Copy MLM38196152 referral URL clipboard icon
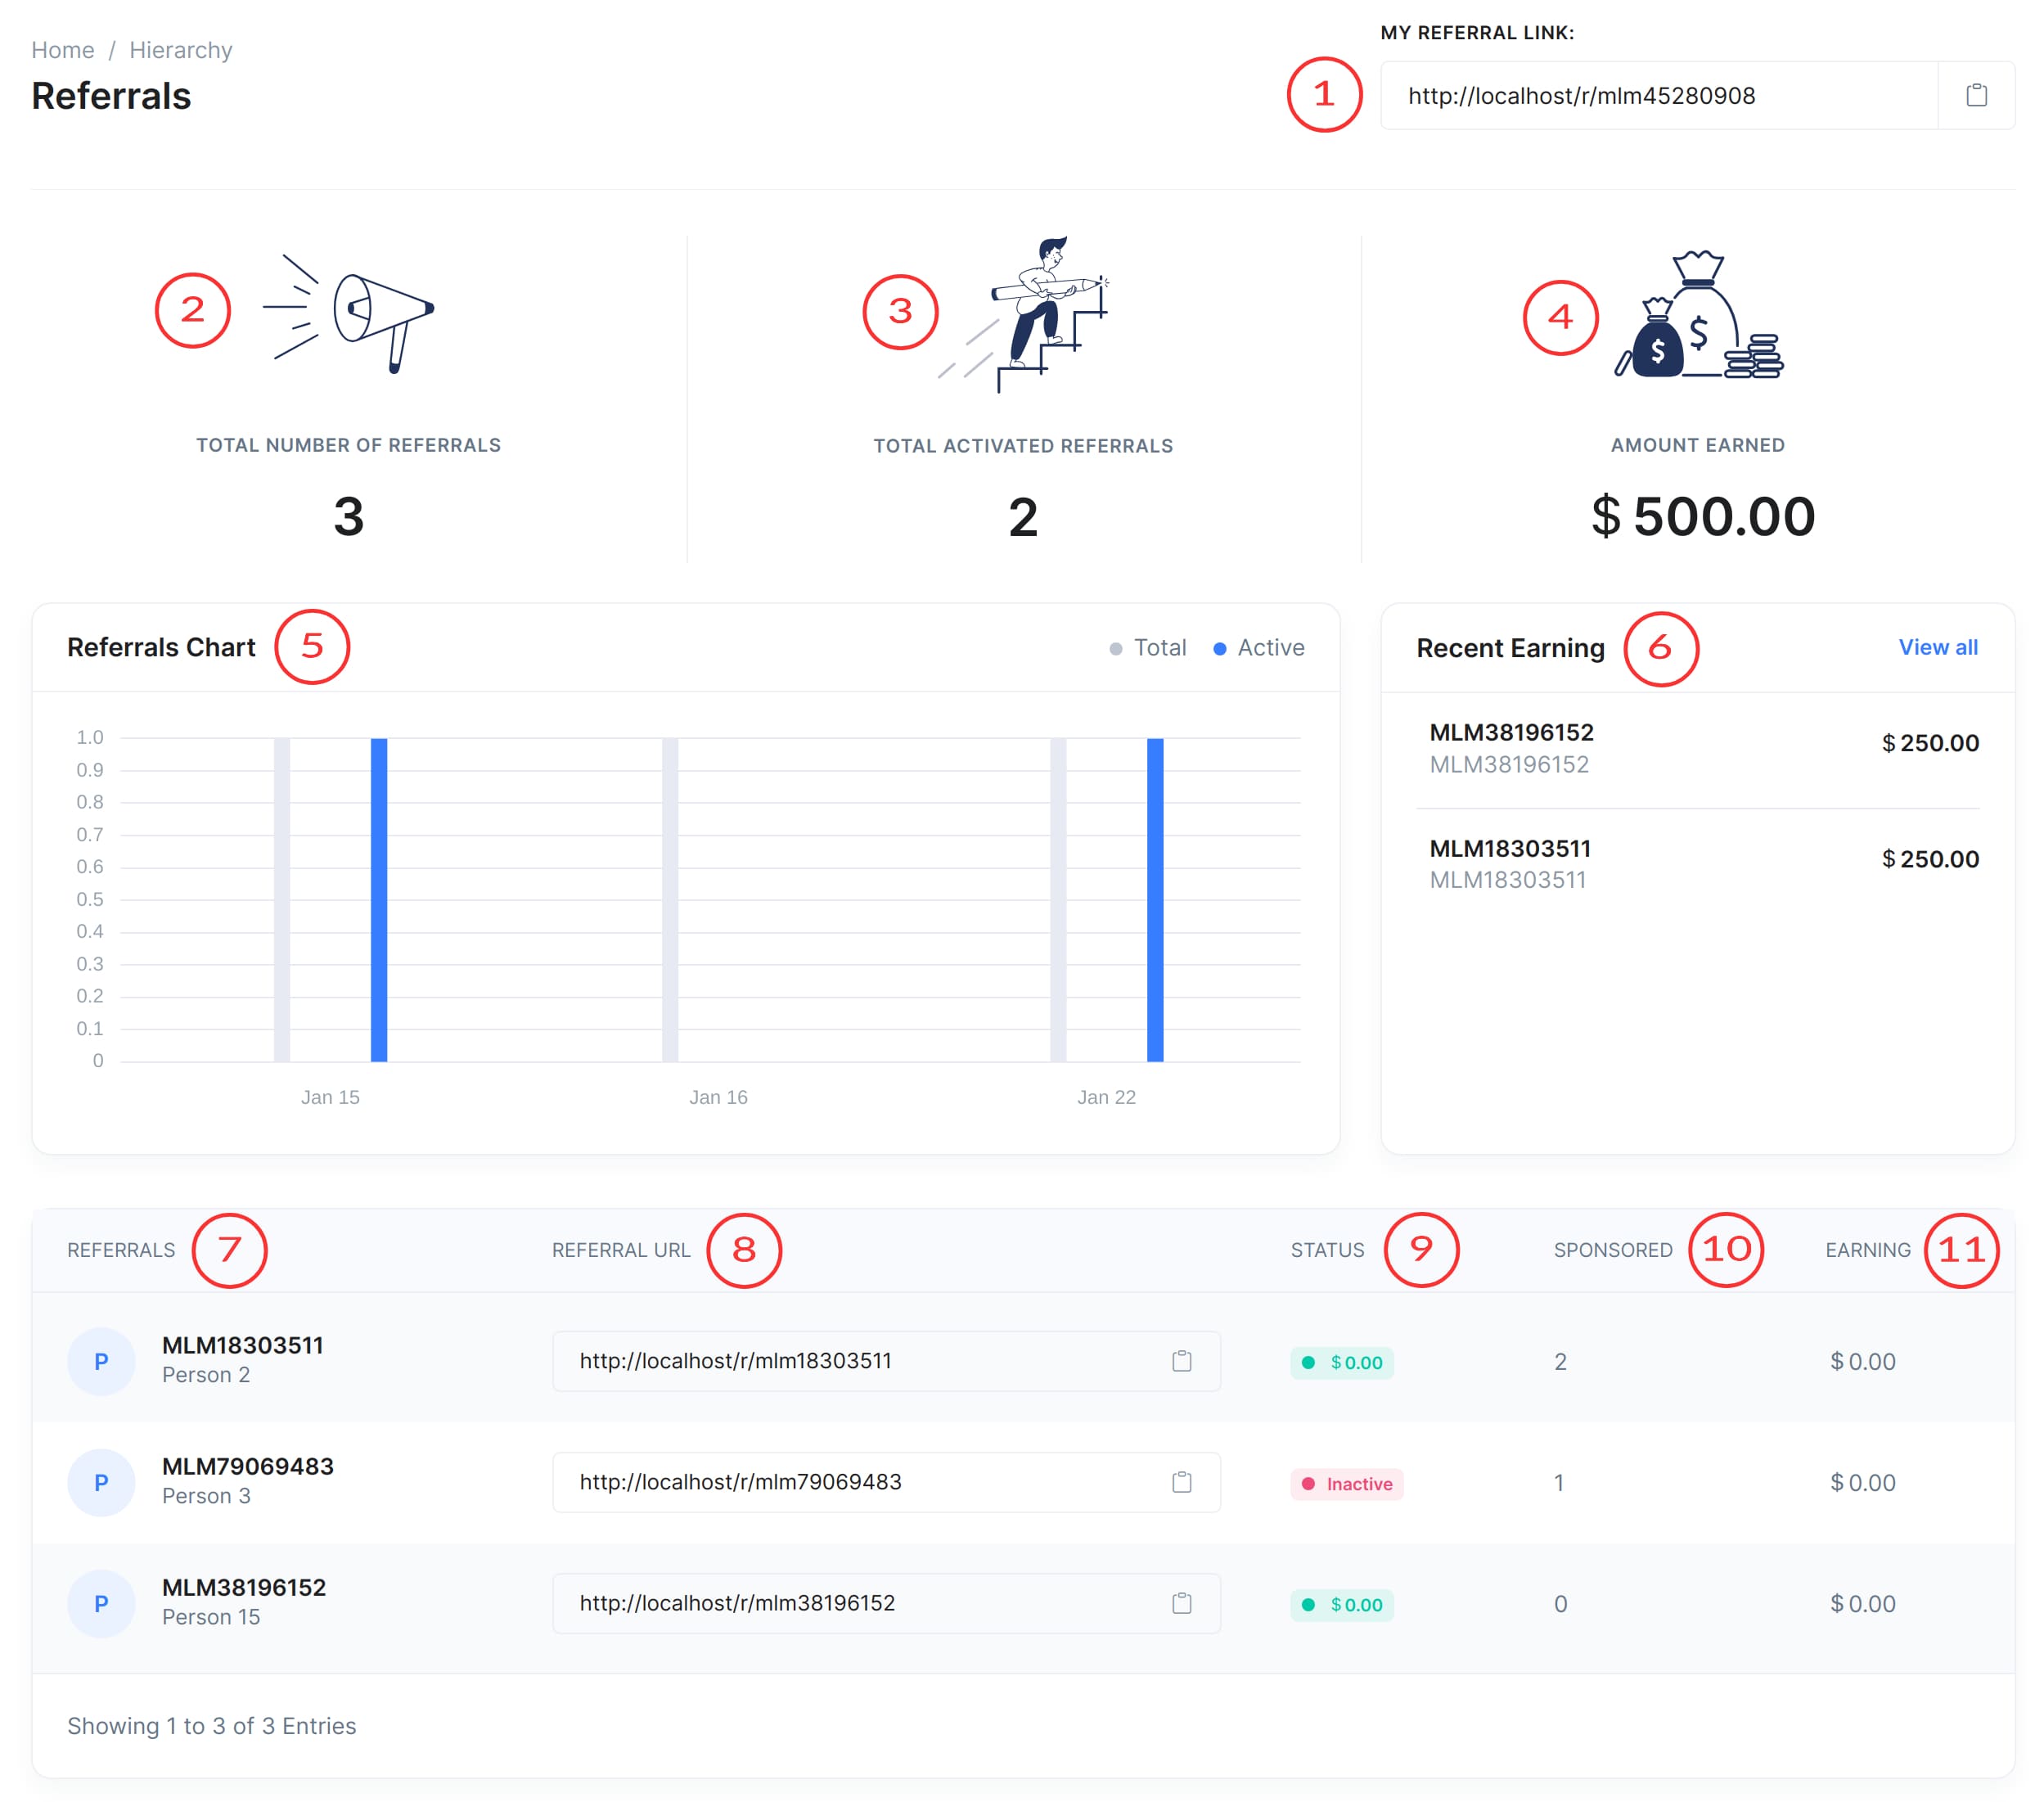 coord(1181,1603)
